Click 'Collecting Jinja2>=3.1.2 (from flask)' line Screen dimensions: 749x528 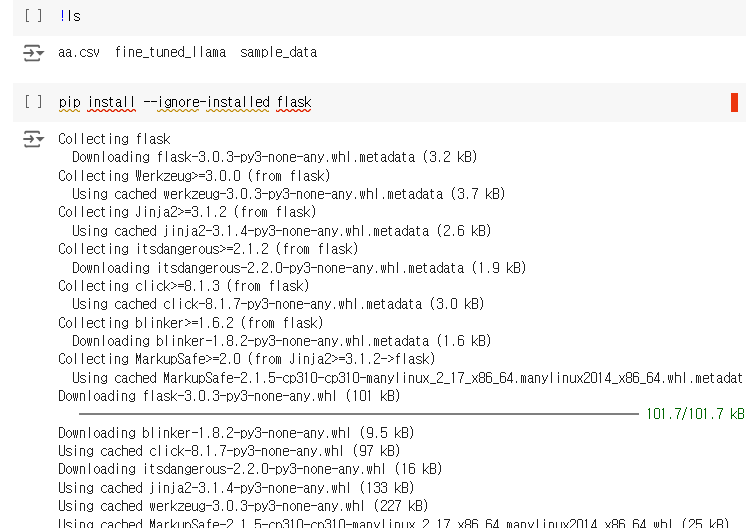point(187,212)
